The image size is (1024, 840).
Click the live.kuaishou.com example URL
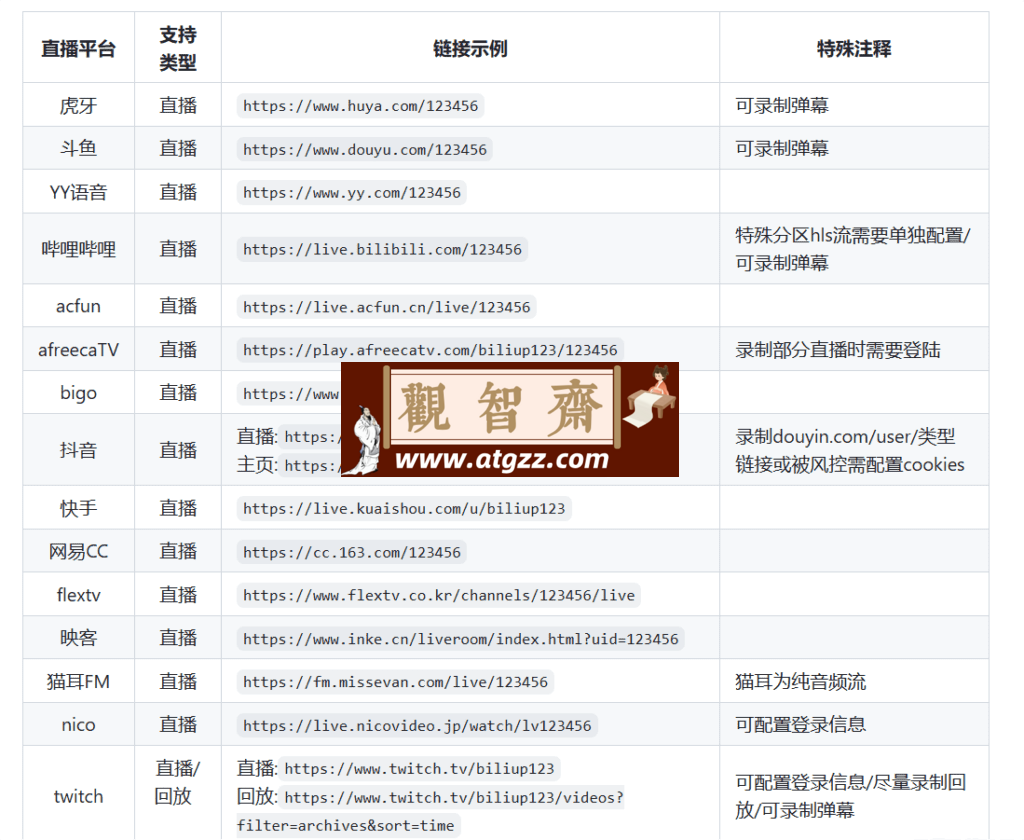point(404,509)
